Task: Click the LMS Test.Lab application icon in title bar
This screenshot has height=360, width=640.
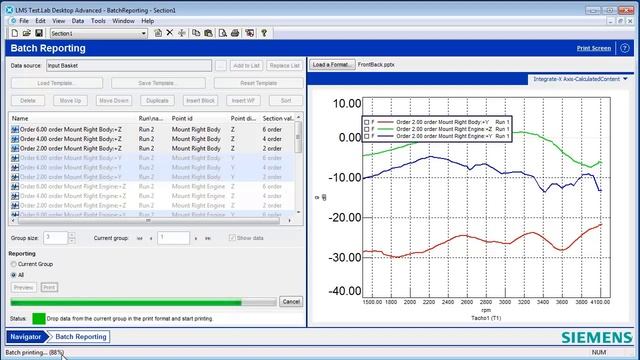Action: tap(9, 10)
